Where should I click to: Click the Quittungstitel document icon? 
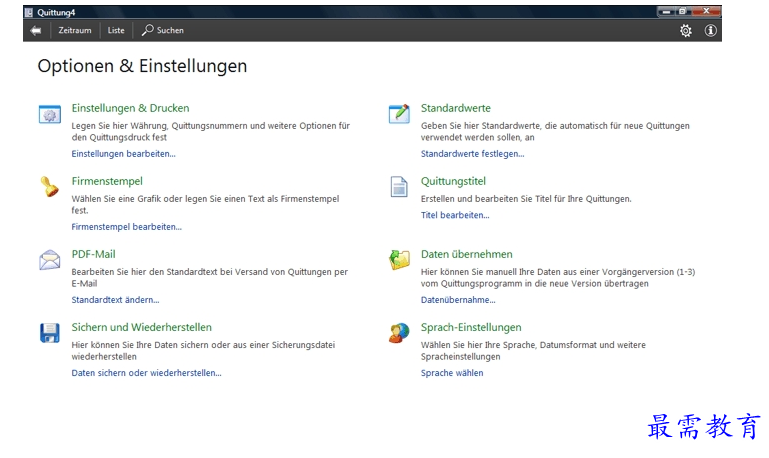(399, 187)
